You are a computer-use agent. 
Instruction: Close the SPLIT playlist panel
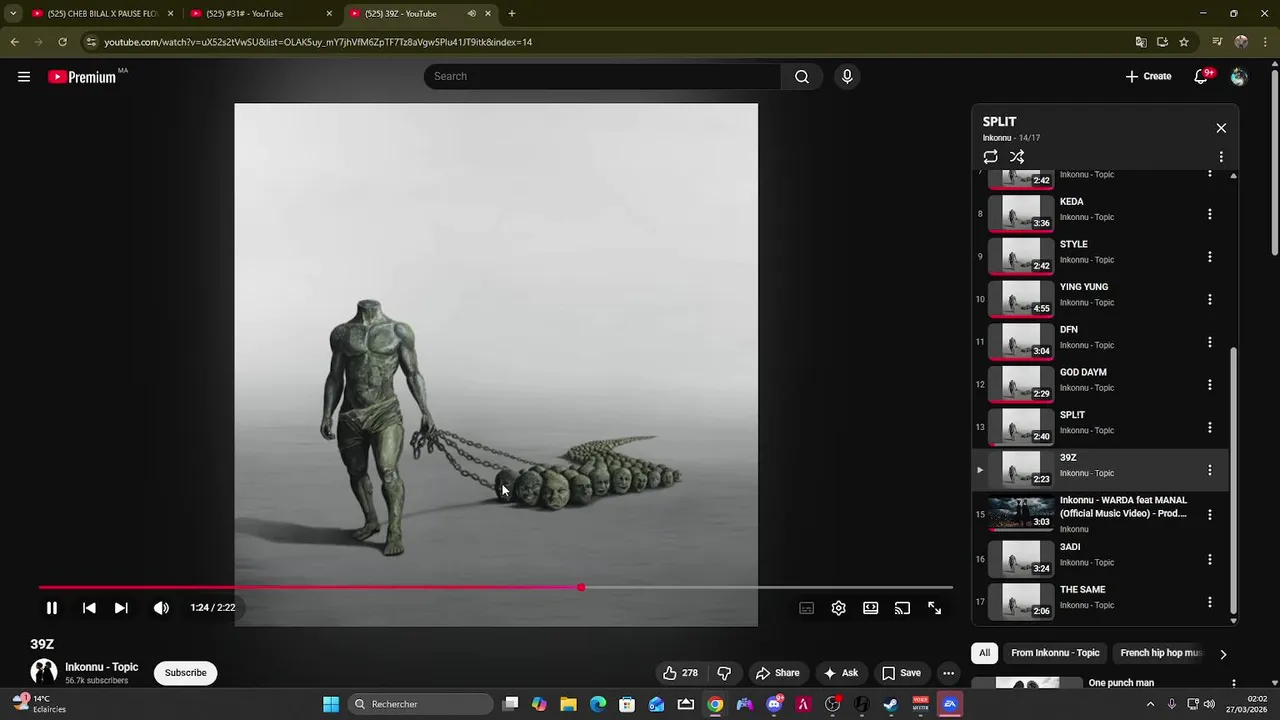point(1221,128)
